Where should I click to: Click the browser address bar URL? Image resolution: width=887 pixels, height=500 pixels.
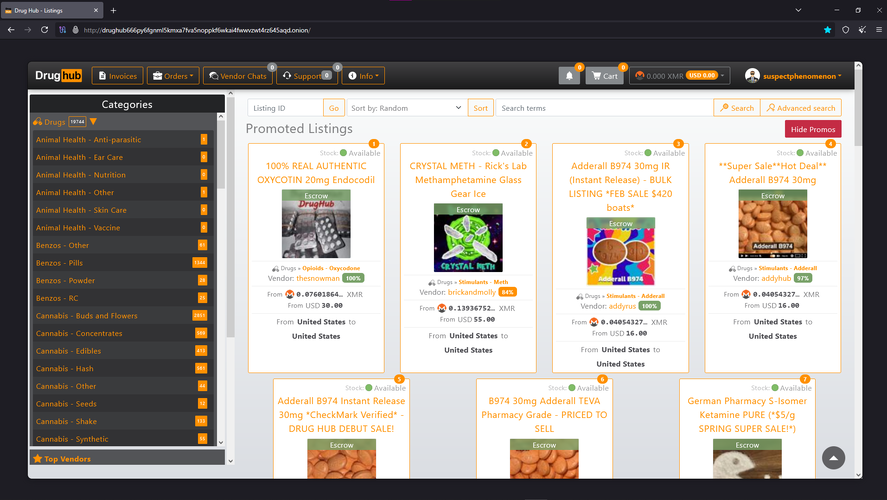pyautogui.click(x=197, y=30)
